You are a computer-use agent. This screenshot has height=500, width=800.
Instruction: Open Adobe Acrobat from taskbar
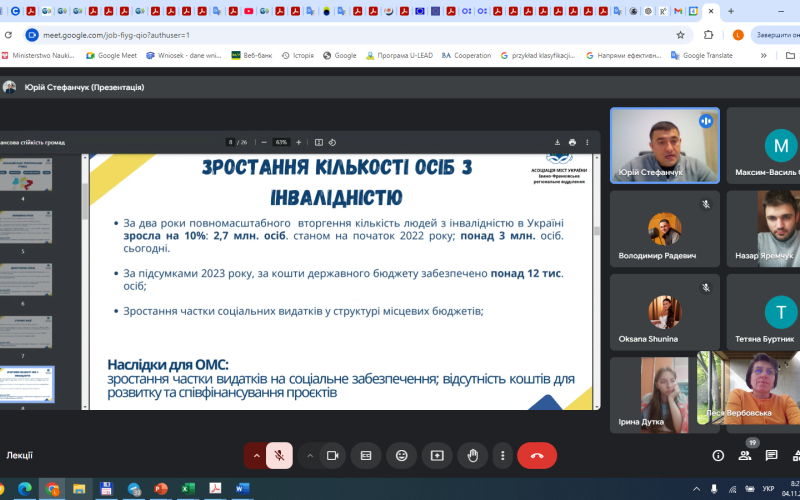pos(215,489)
